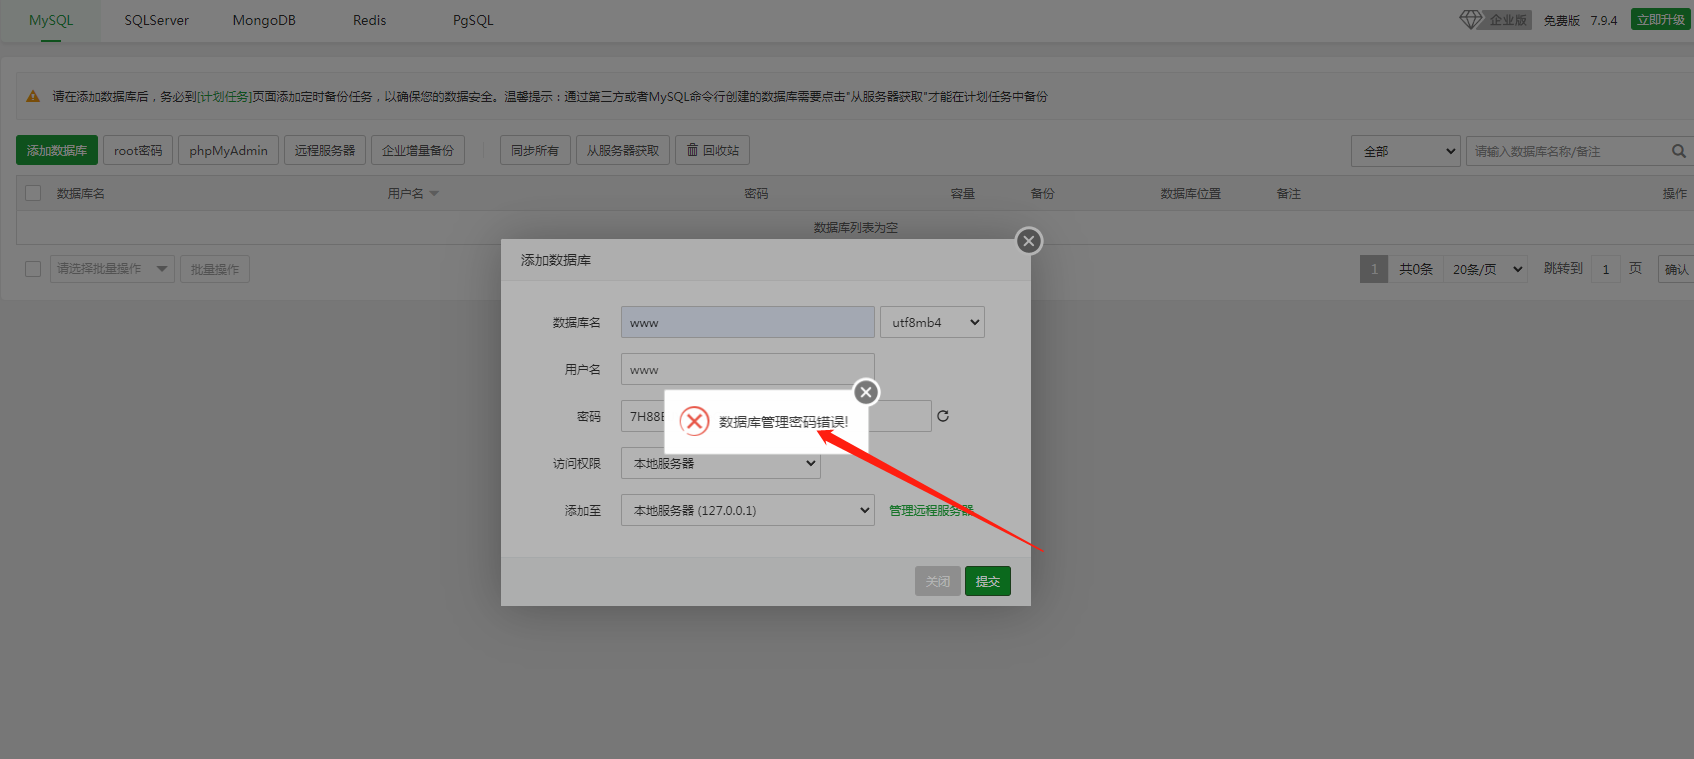Launch phpMyAdmin
The image size is (1694, 759).
pos(228,150)
